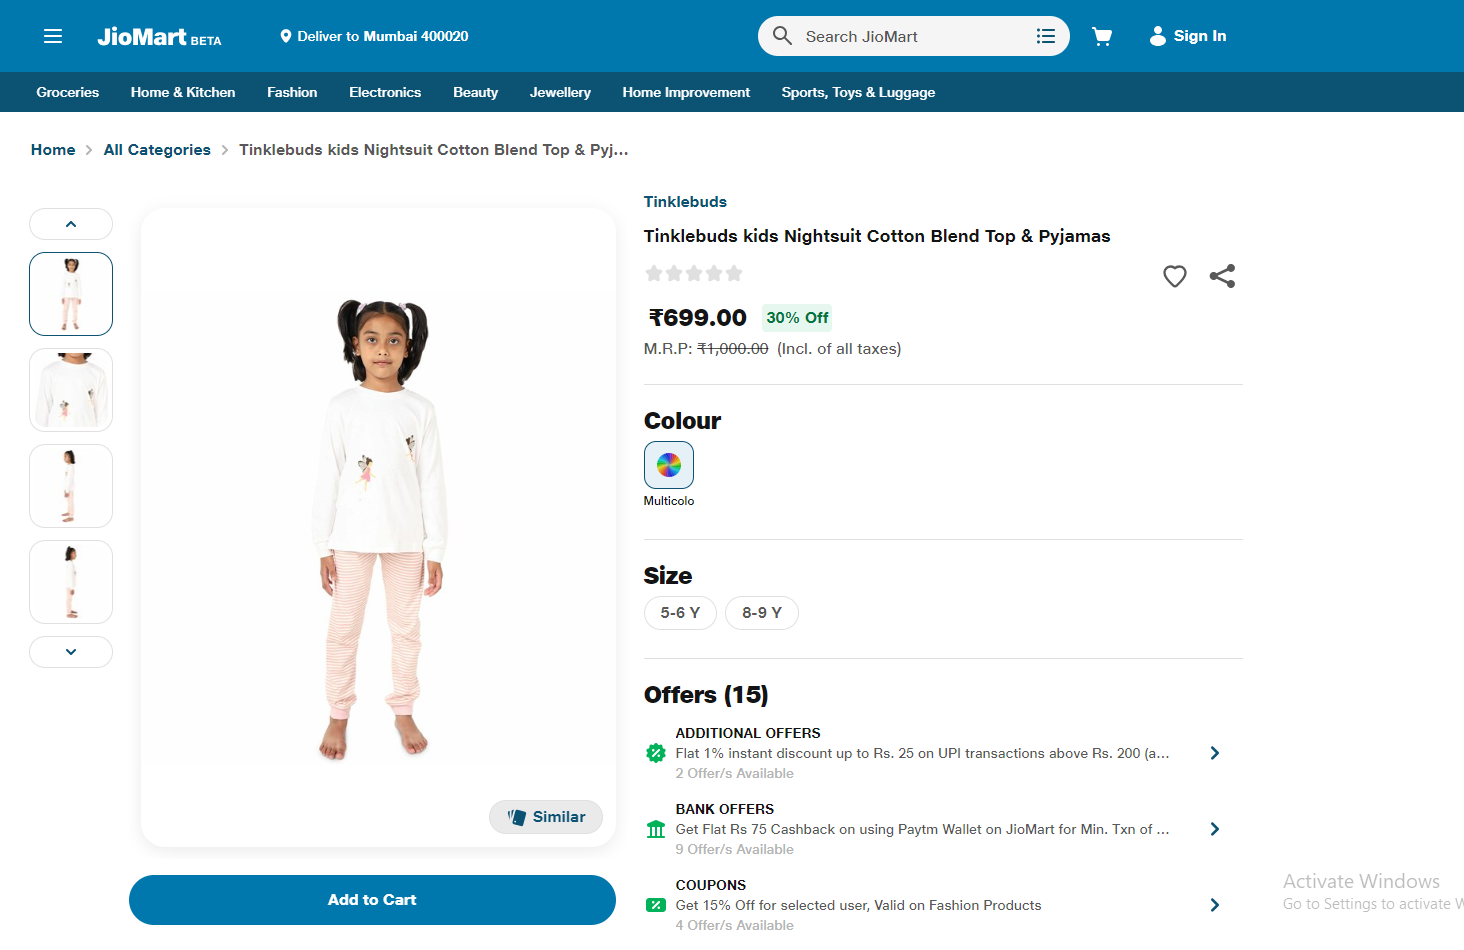Open the Electronics category menu
Screen dimensions: 1464x950
(x=385, y=92)
